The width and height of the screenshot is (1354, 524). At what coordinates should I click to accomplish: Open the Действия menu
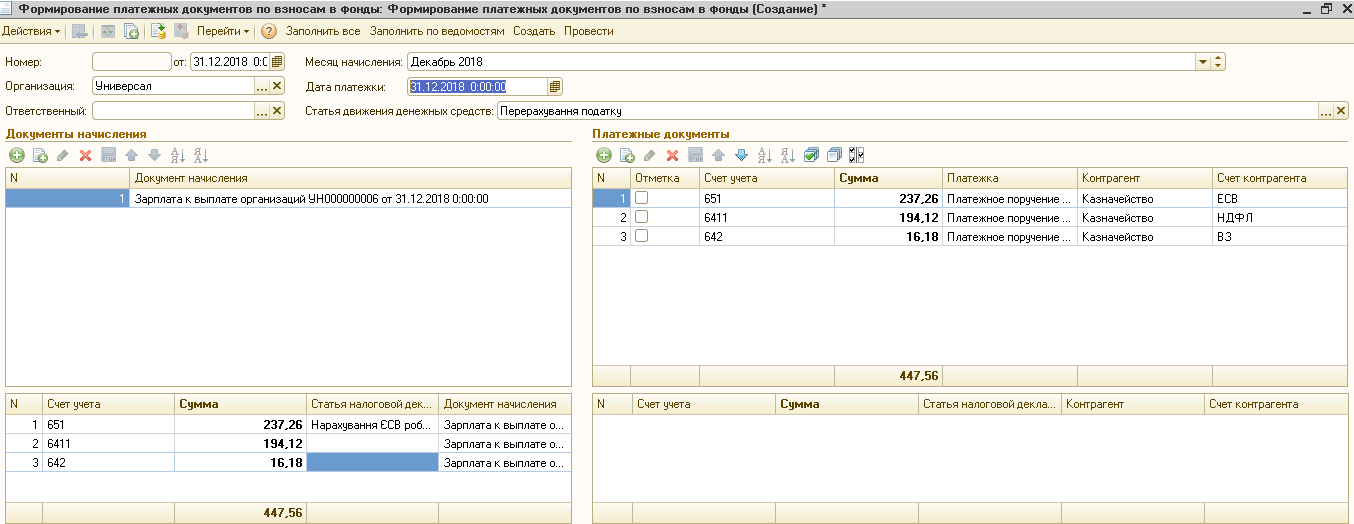(32, 31)
